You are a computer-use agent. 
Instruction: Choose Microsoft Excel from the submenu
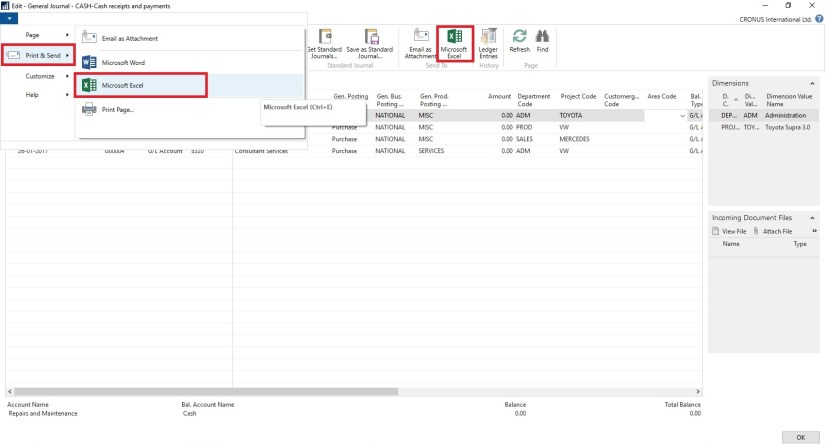(x=123, y=86)
